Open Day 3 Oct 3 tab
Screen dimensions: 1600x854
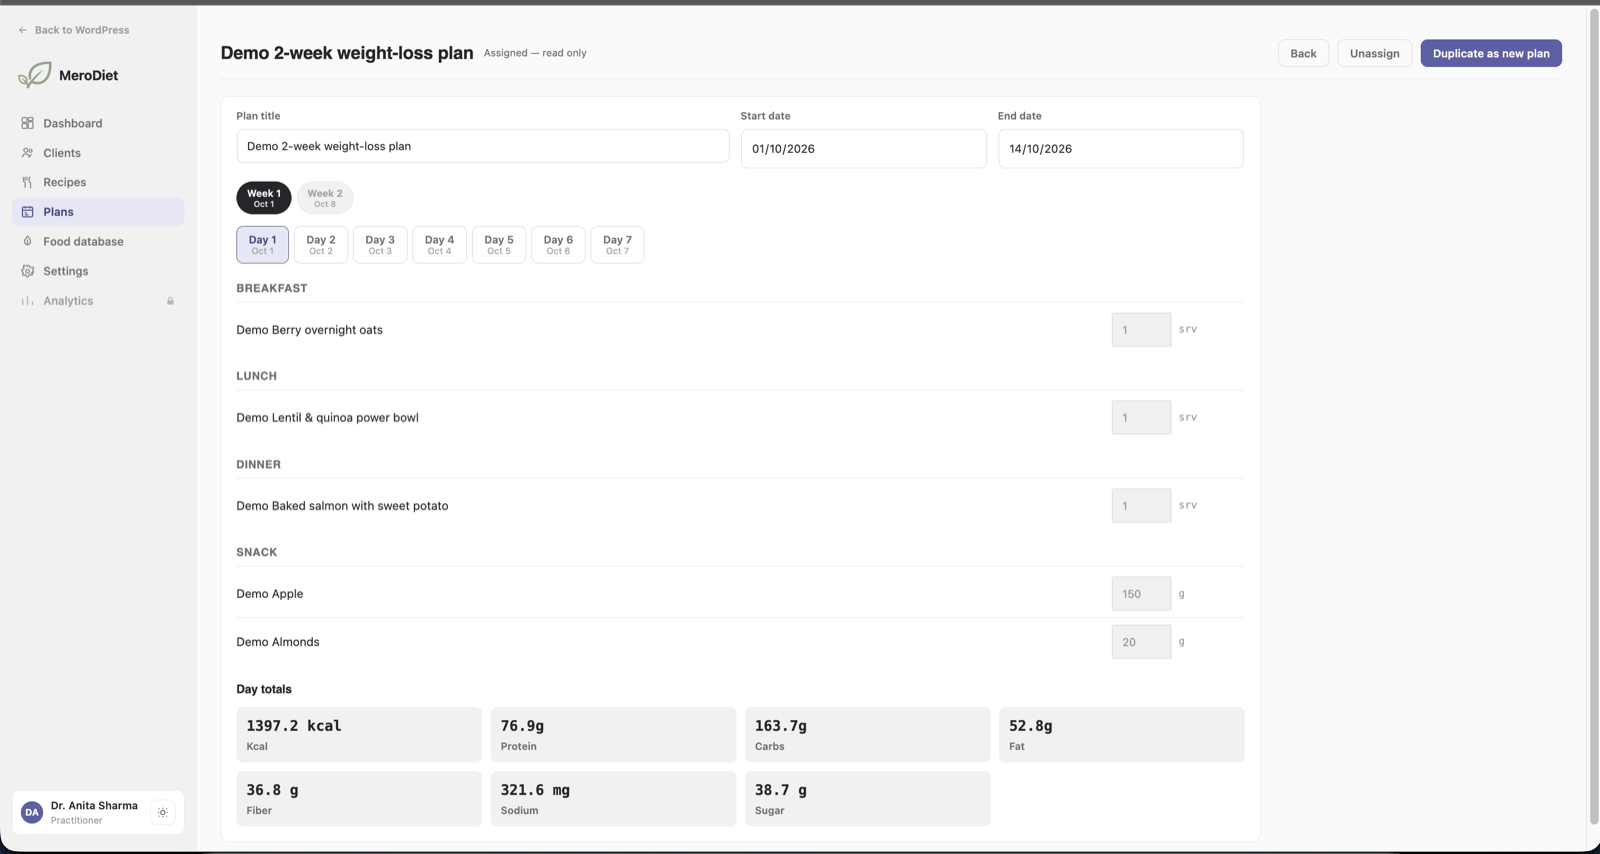[x=380, y=245]
